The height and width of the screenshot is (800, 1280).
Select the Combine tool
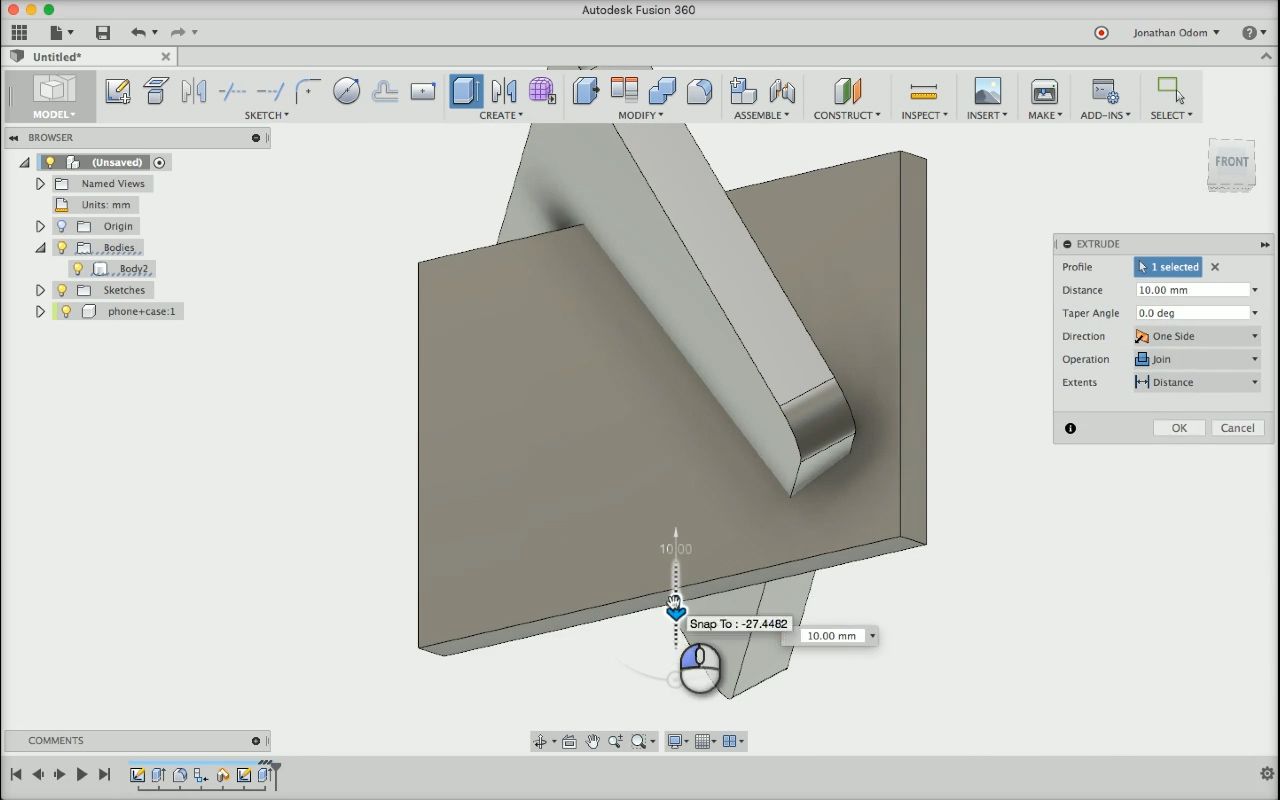pyautogui.click(x=662, y=91)
